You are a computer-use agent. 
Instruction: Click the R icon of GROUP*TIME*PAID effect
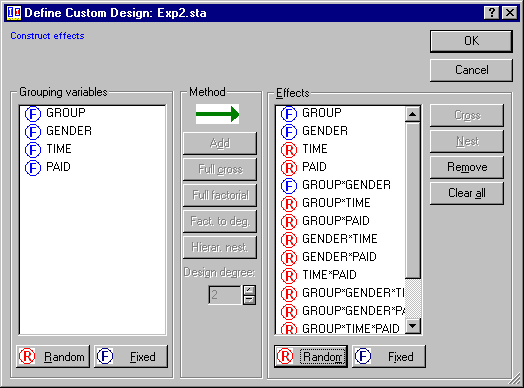(x=289, y=329)
